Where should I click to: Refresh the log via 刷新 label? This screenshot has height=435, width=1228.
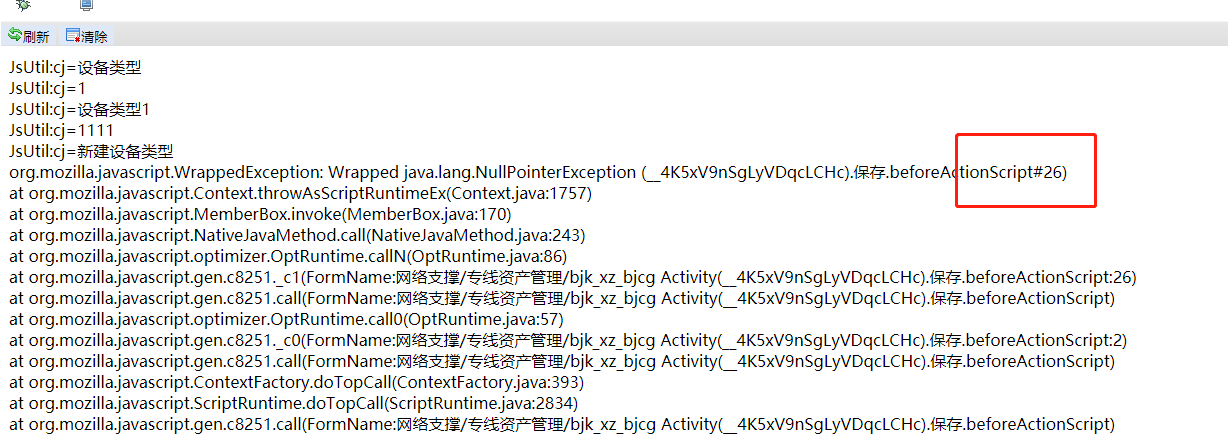pyautogui.click(x=36, y=36)
